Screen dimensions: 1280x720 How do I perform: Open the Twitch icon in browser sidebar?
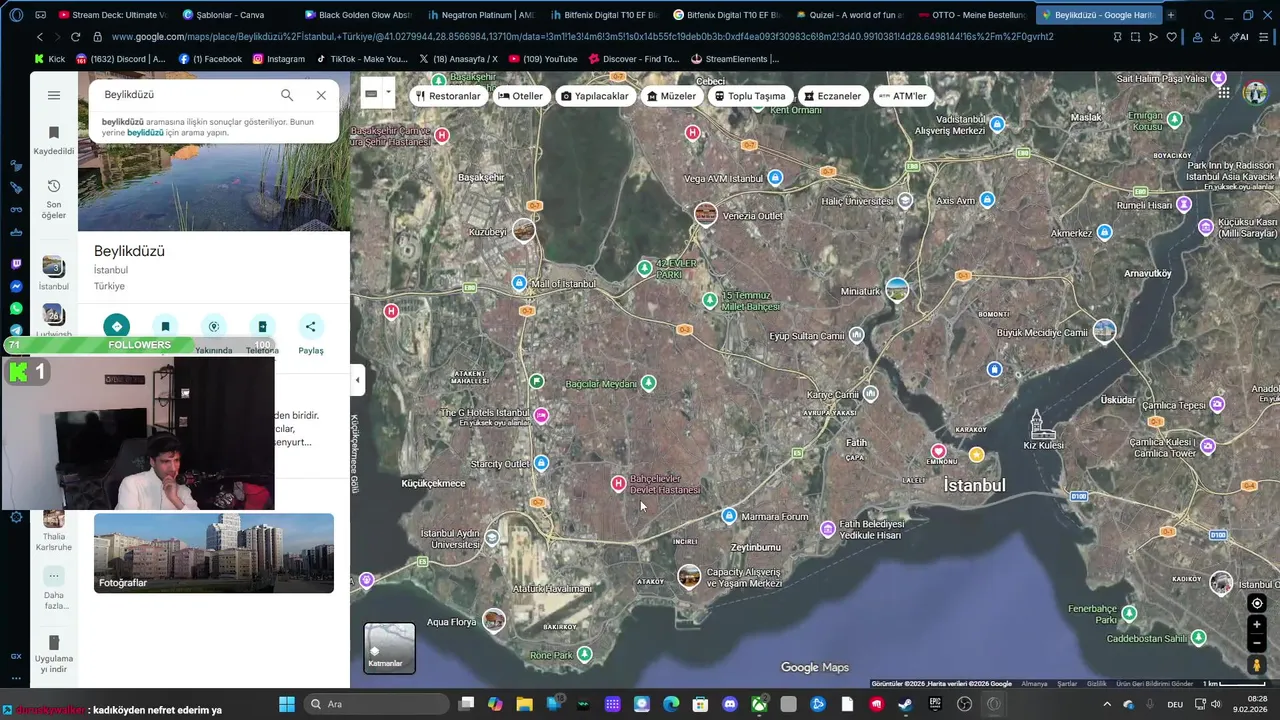16,265
